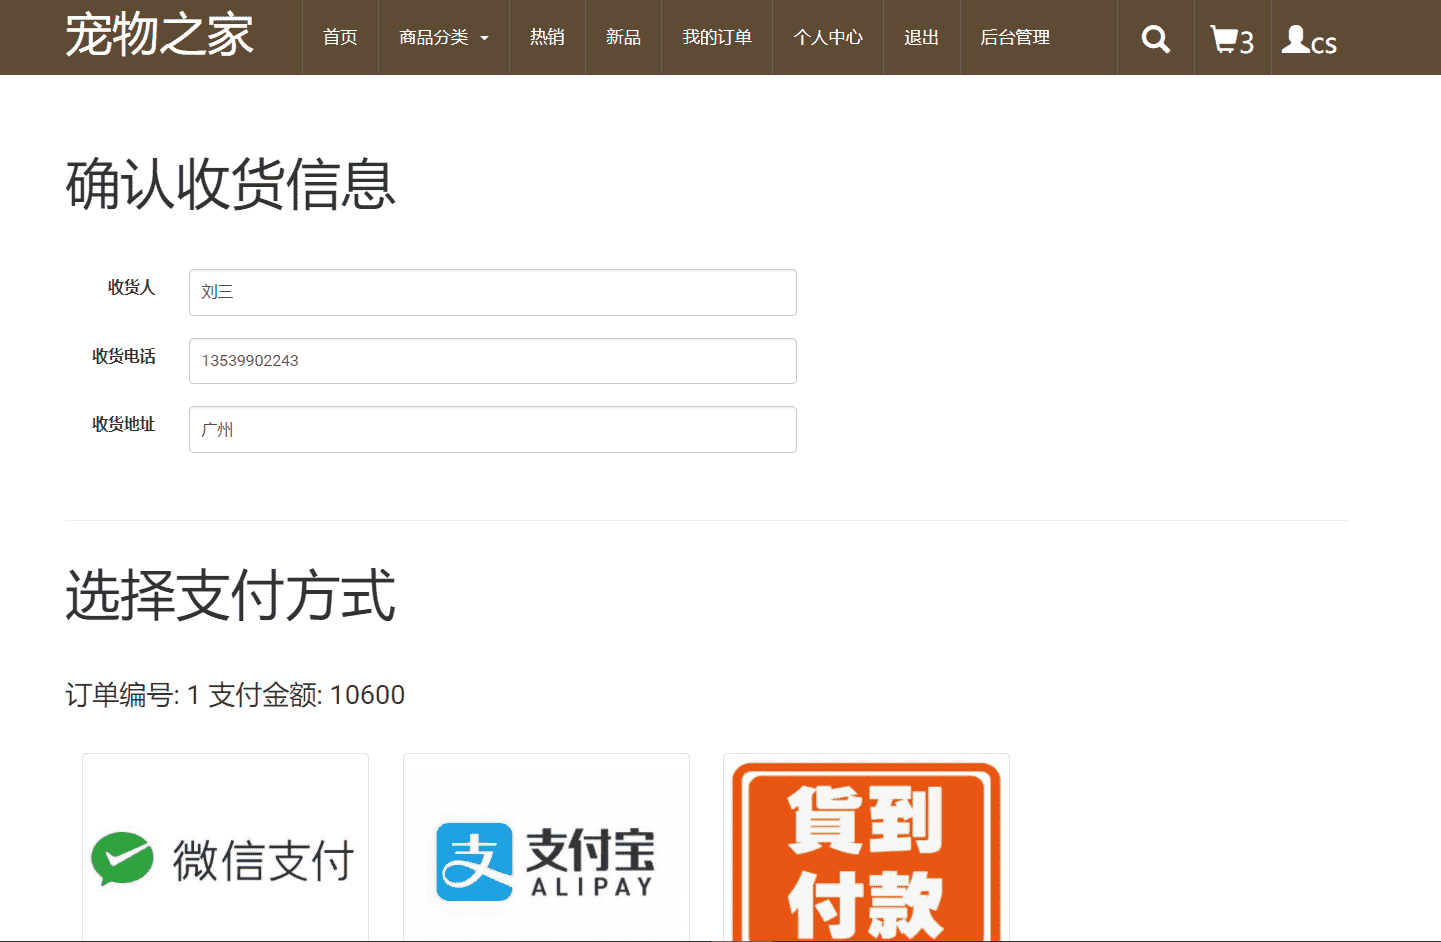Expand the 商品分类 dropdown

point(444,37)
